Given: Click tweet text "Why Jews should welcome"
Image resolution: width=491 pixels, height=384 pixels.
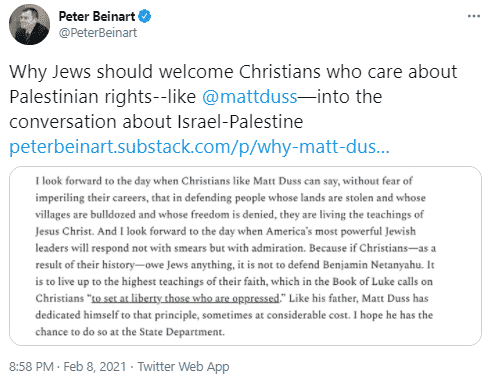Looking at the screenshot, I should [x=122, y=72].
